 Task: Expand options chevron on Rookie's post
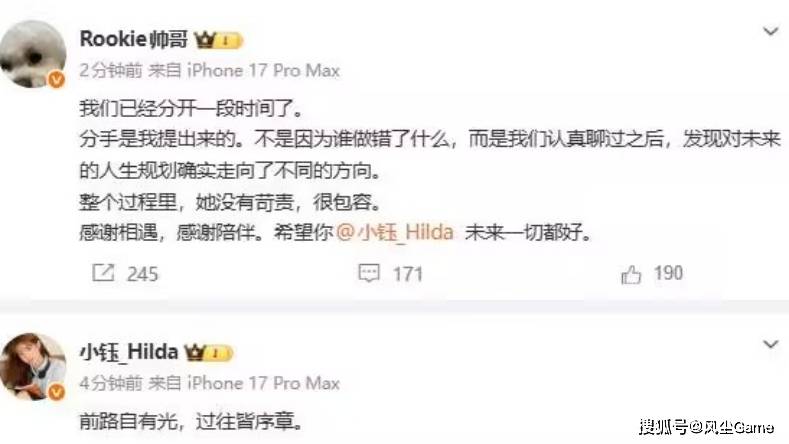point(771,32)
